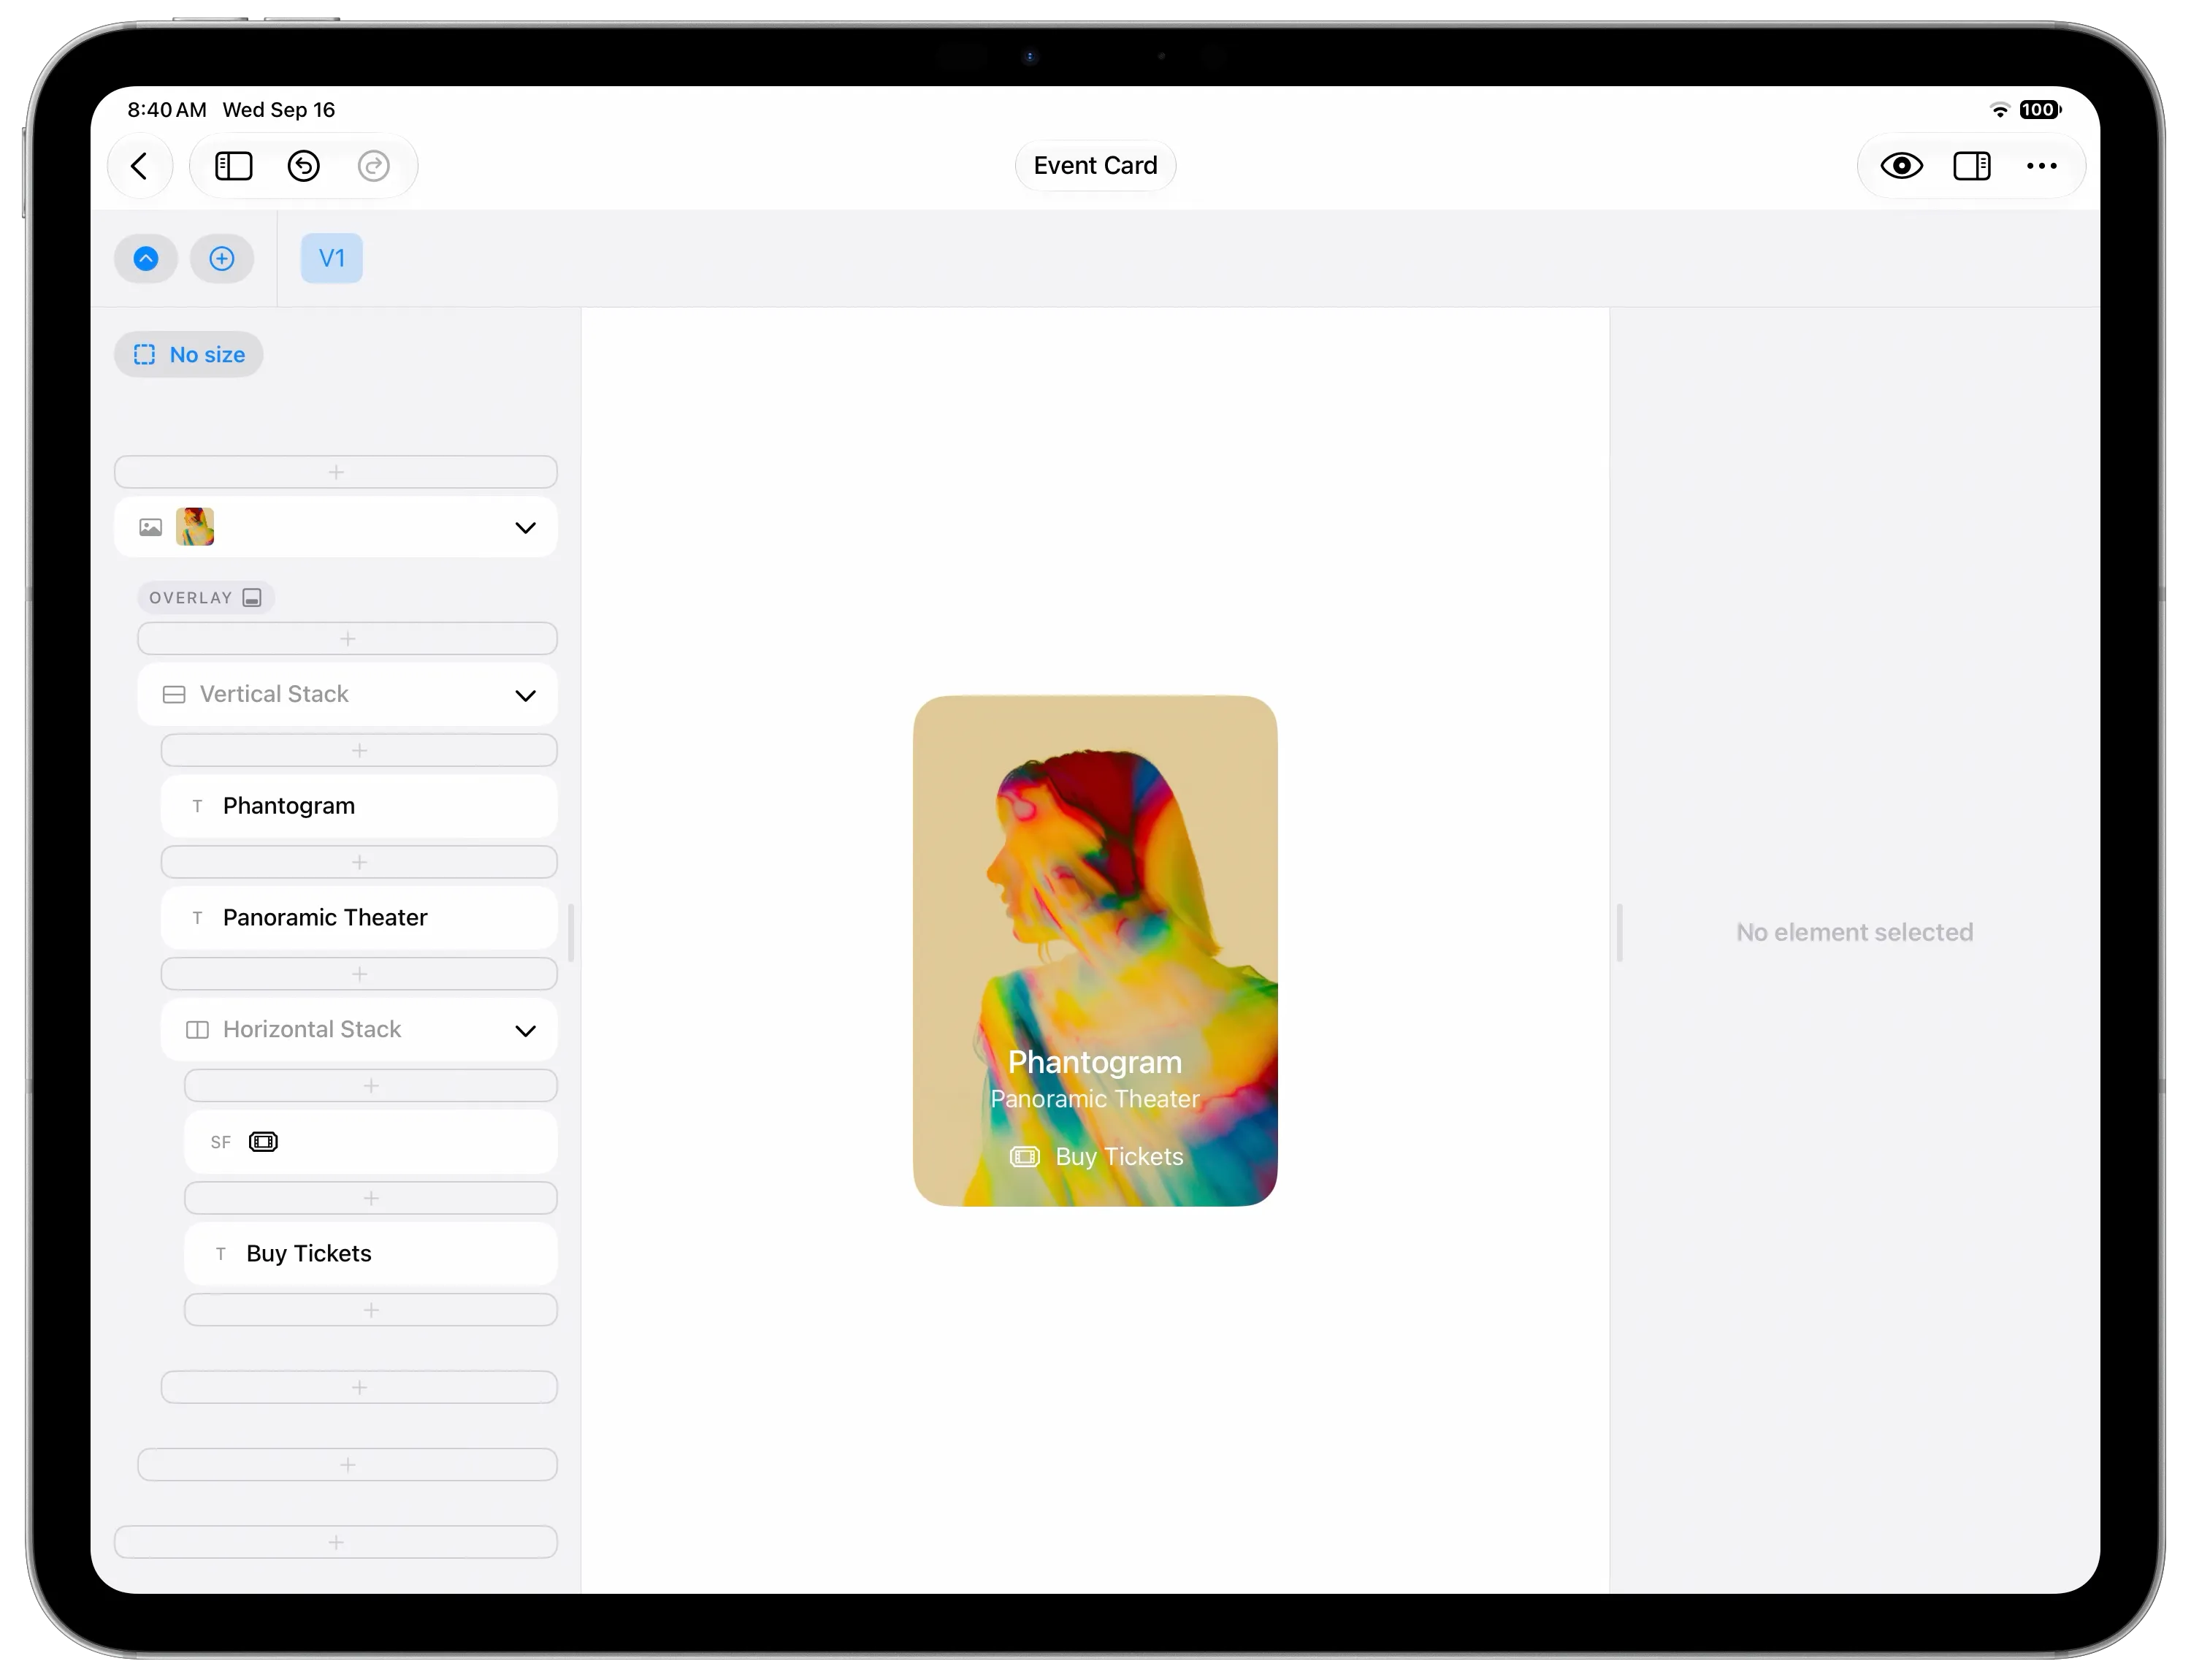
Task: Click the battery indicator in status bar
Action: (2040, 110)
